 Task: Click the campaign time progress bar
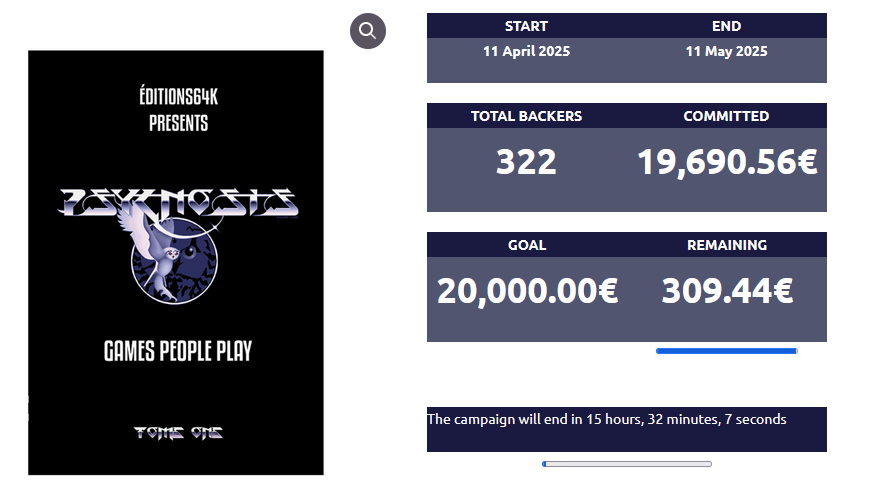[x=626, y=464]
